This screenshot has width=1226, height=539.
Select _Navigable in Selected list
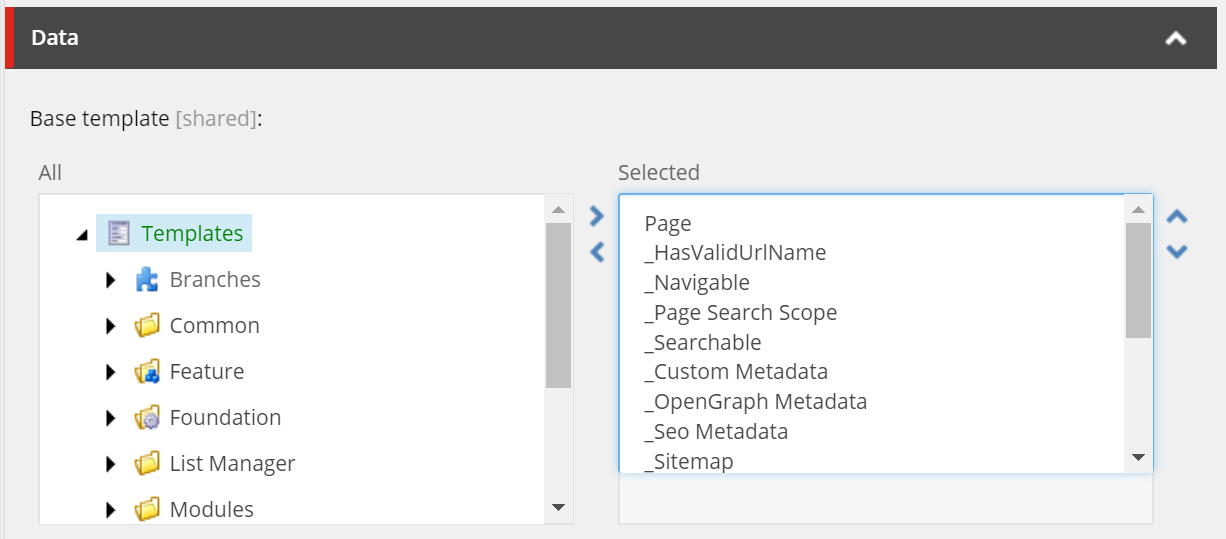pos(697,283)
